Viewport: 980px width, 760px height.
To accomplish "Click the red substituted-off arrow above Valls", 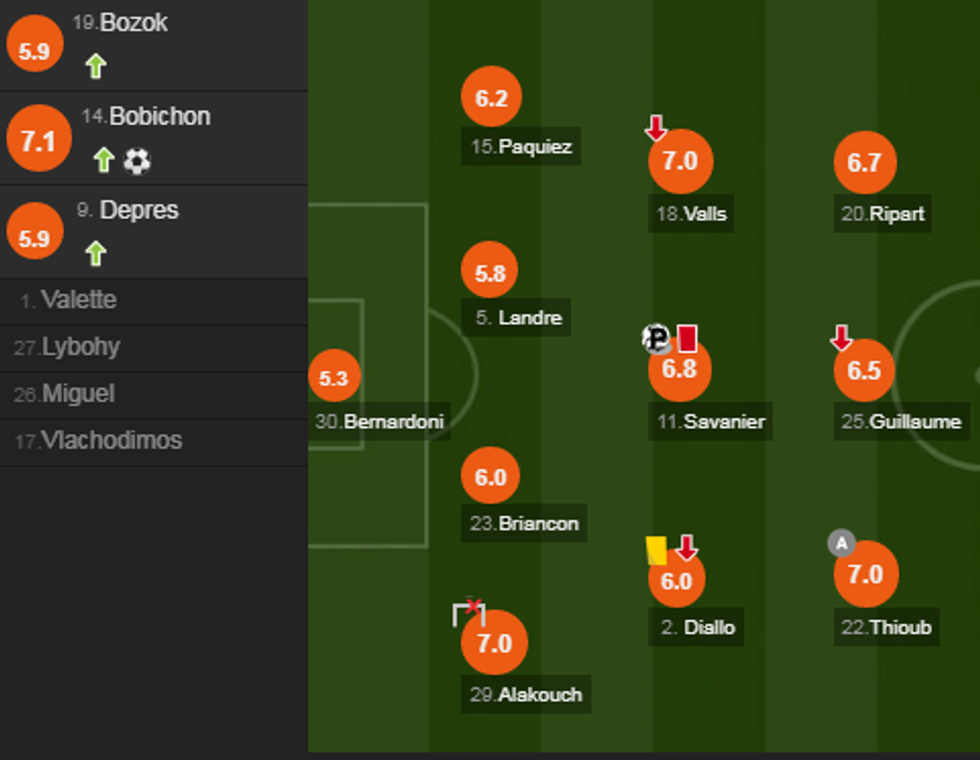I will click(x=656, y=128).
